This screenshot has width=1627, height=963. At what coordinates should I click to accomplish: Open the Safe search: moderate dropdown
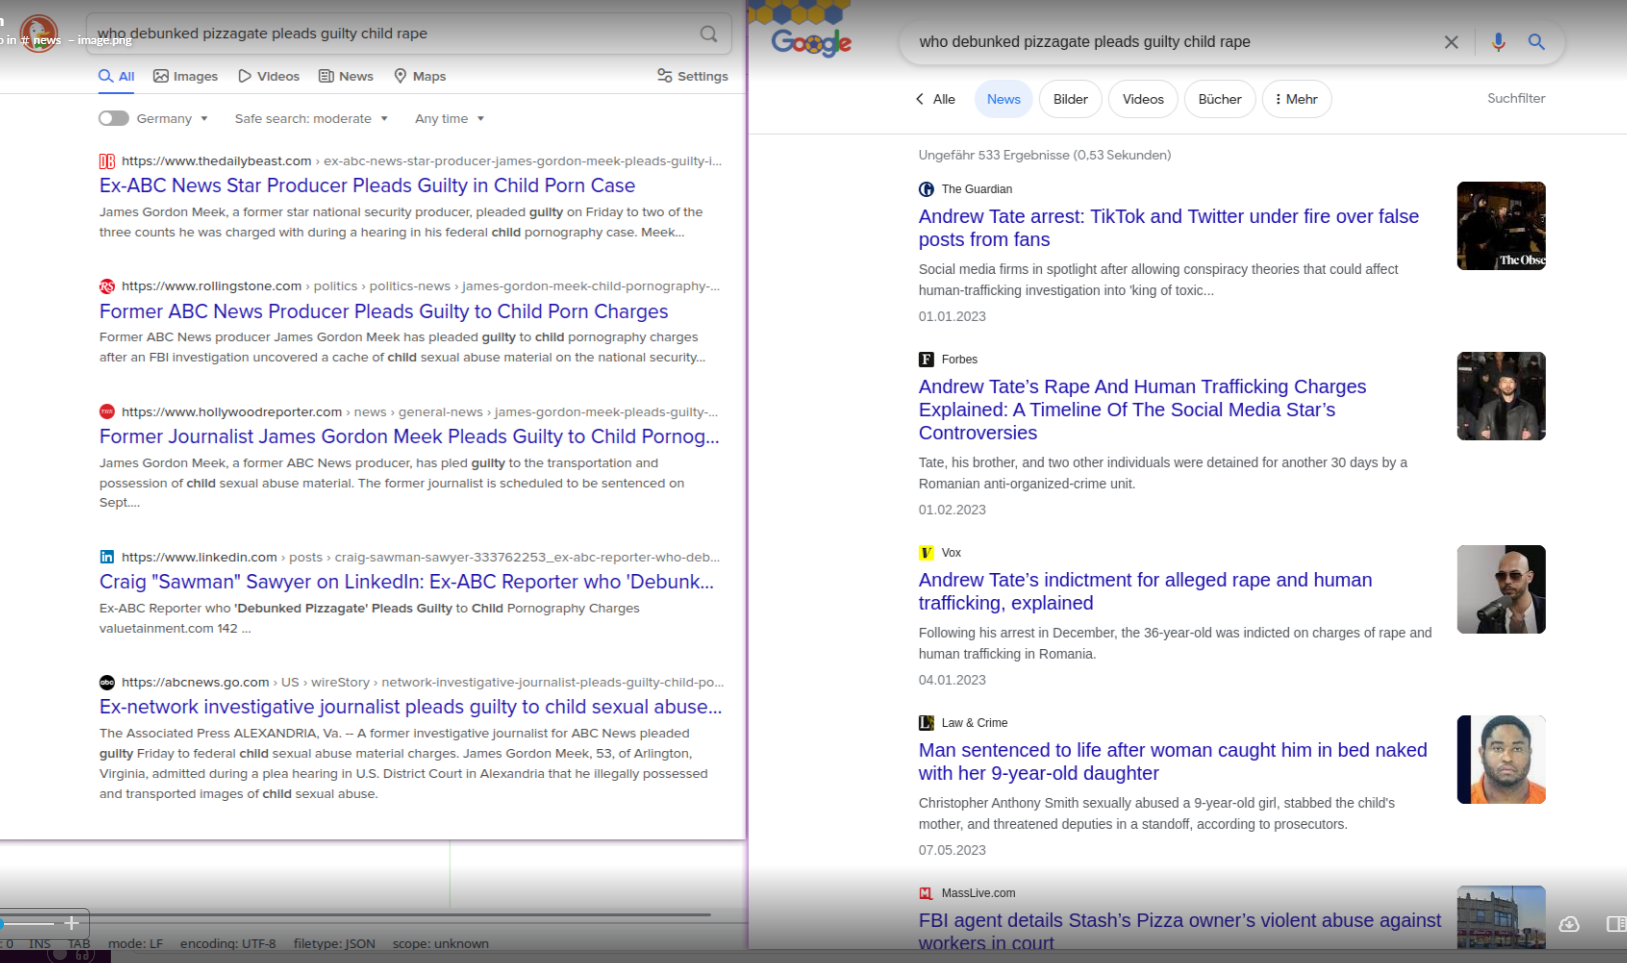point(310,119)
